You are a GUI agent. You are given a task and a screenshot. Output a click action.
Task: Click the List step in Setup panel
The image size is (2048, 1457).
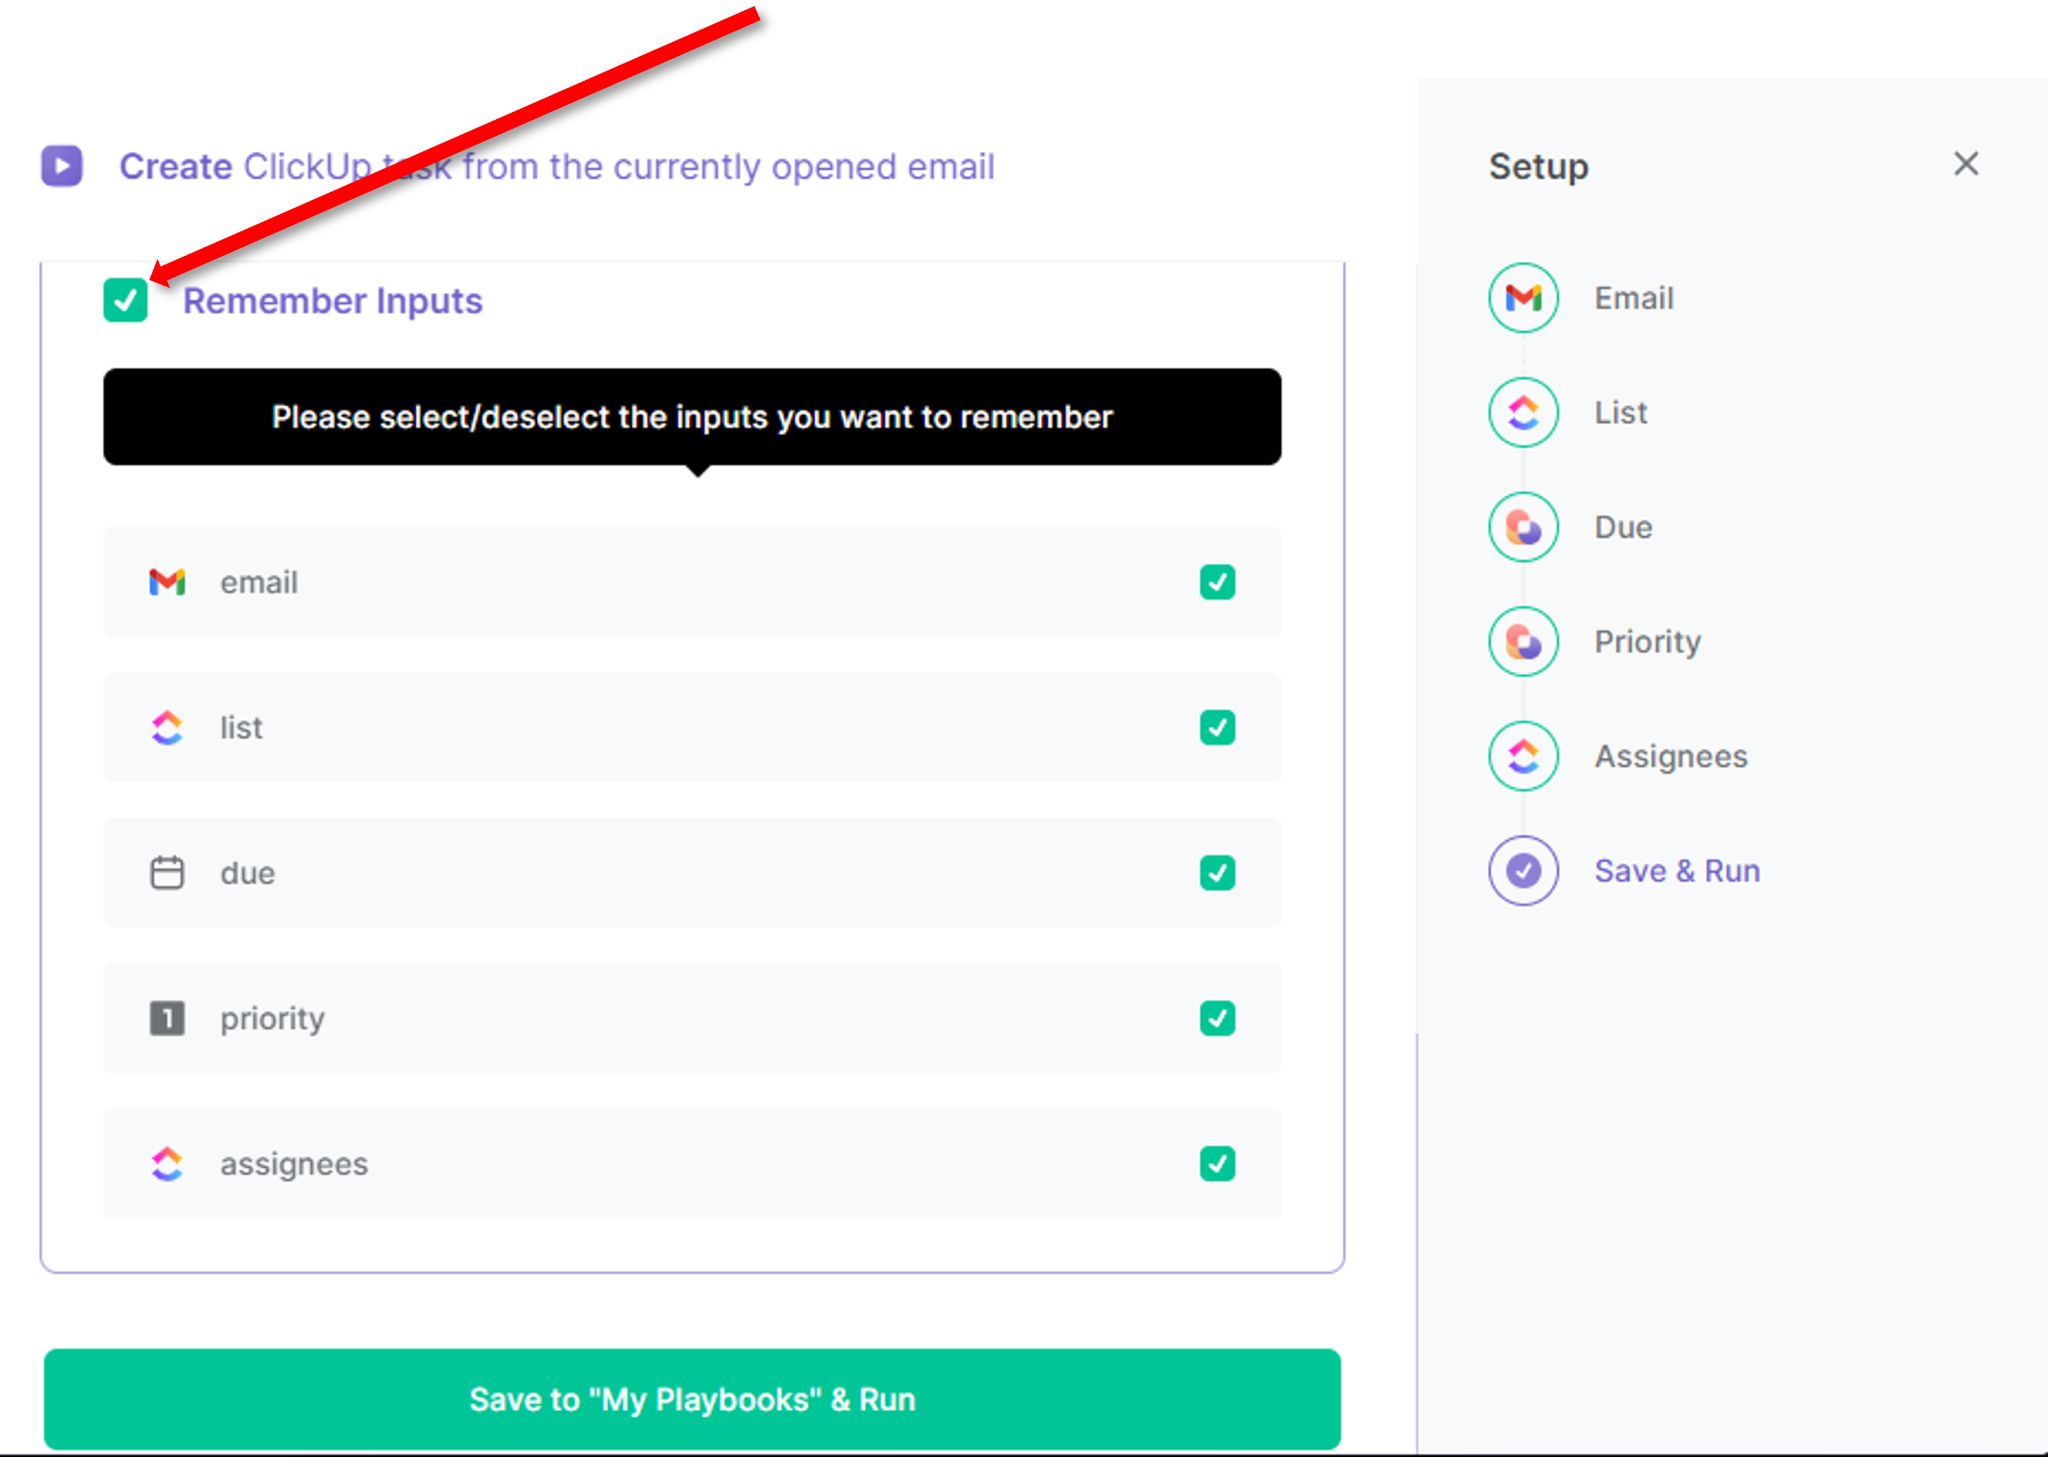point(1523,411)
